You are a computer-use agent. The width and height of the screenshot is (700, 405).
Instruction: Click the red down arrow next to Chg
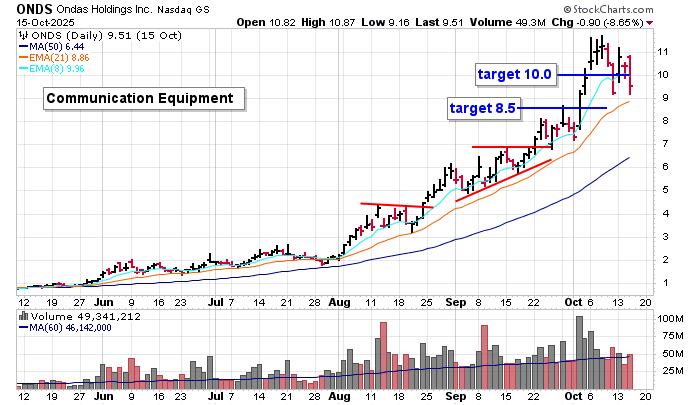(652, 22)
